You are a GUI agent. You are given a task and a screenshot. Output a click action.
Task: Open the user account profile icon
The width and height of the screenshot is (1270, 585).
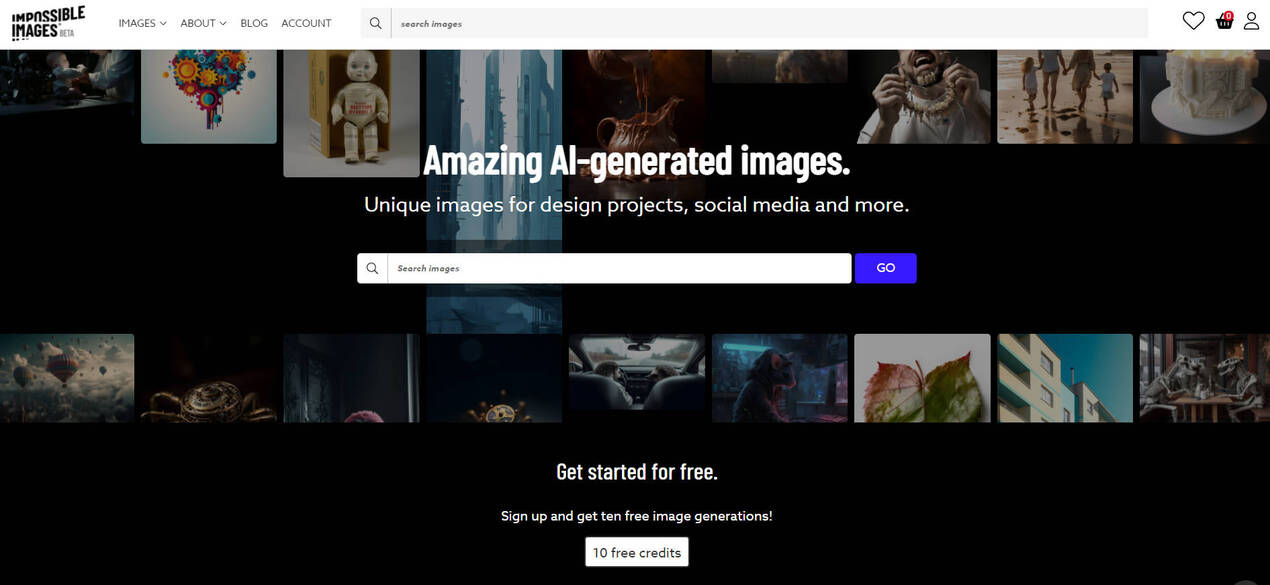tap(1251, 21)
